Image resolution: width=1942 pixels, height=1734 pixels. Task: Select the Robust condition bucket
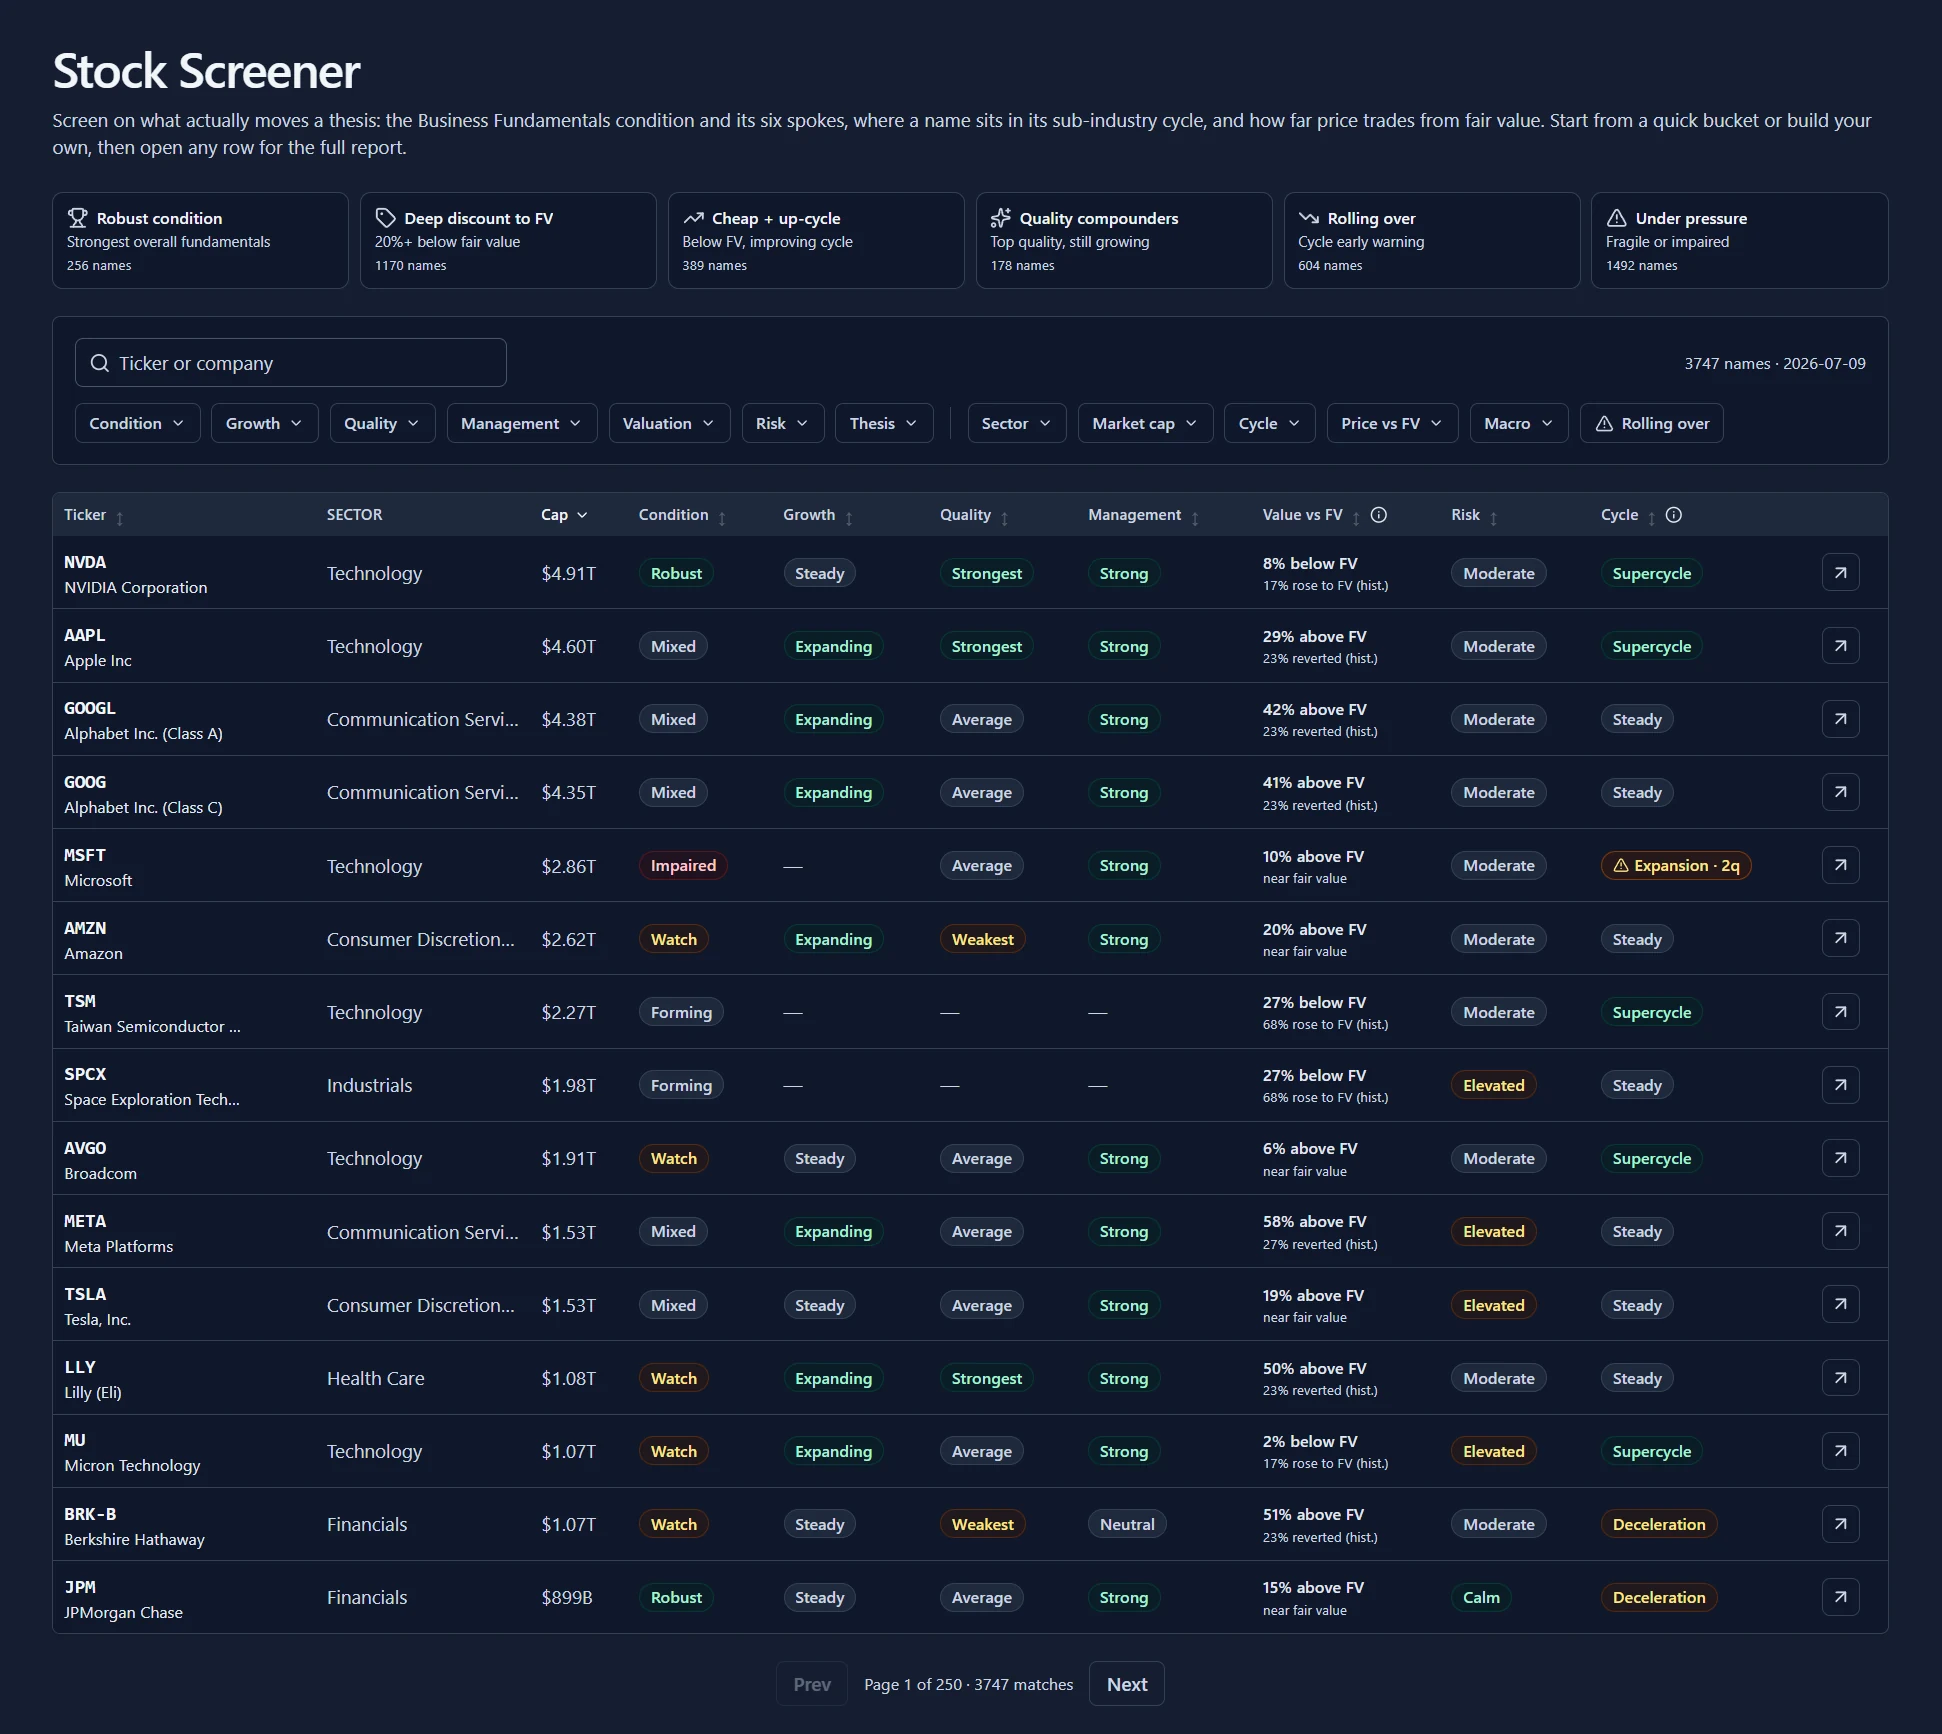200,240
